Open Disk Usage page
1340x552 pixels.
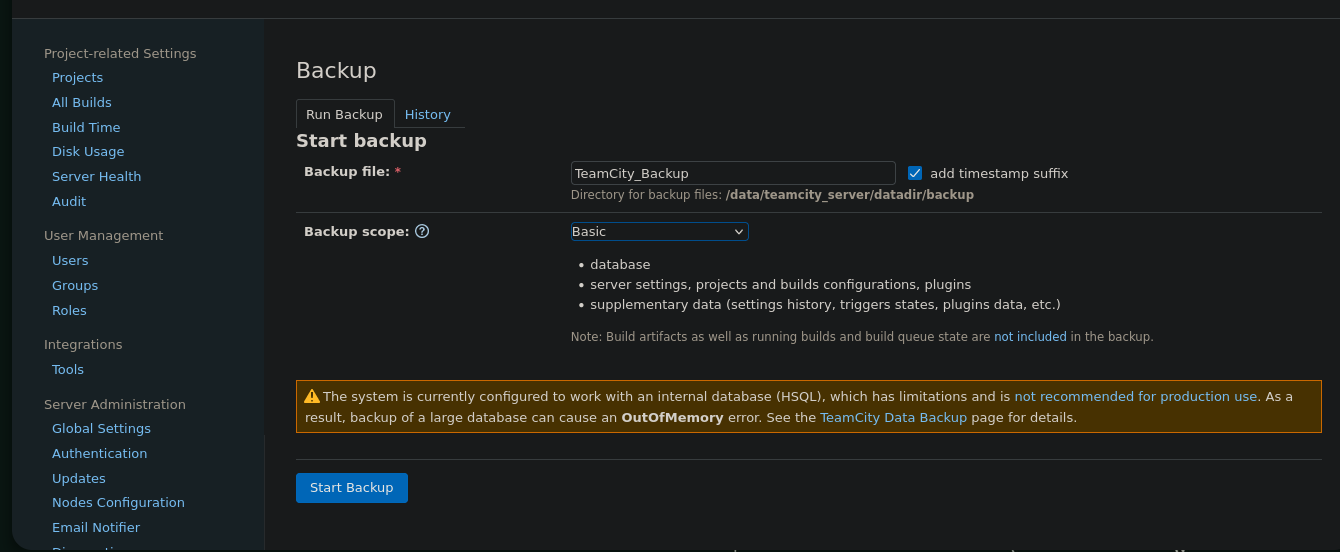(x=88, y=152)
